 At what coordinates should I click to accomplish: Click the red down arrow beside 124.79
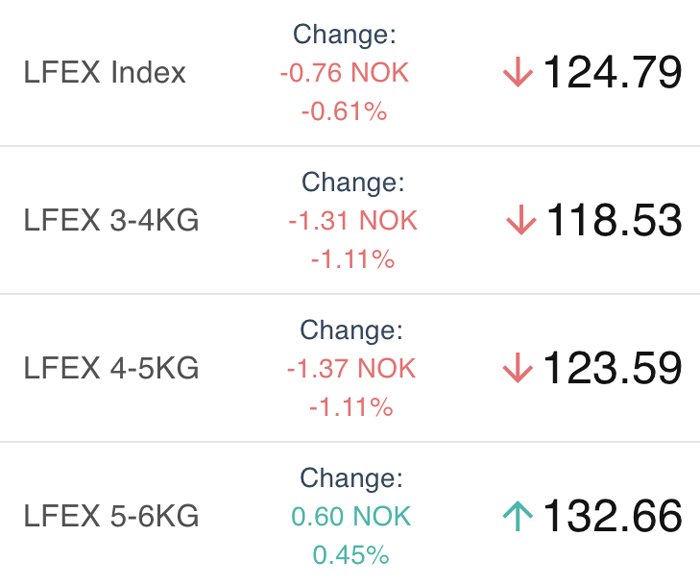[x=518, y=72]
